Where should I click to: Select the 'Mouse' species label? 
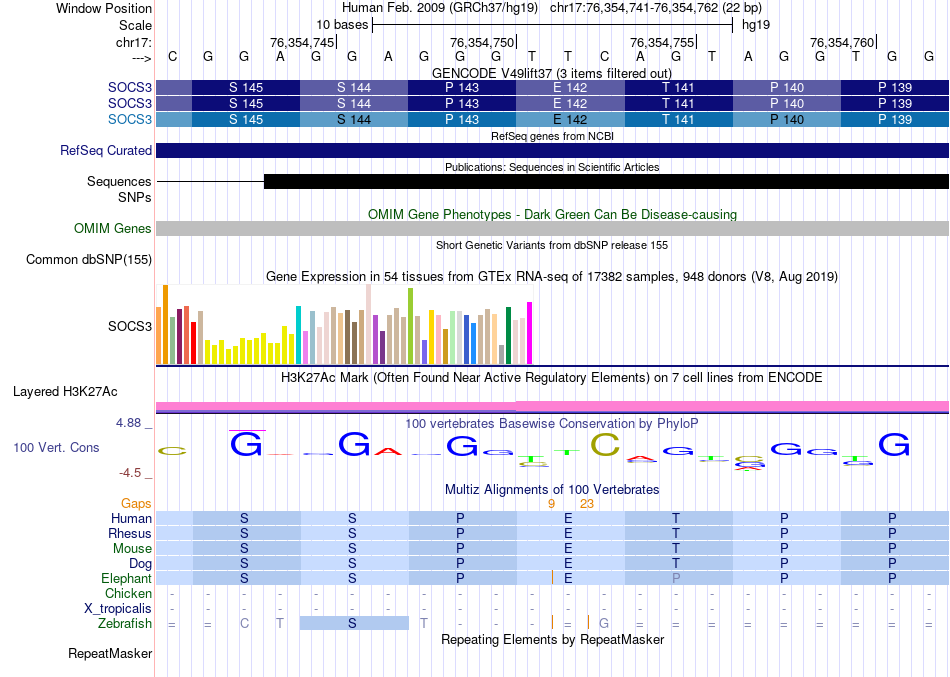point(132,549)
